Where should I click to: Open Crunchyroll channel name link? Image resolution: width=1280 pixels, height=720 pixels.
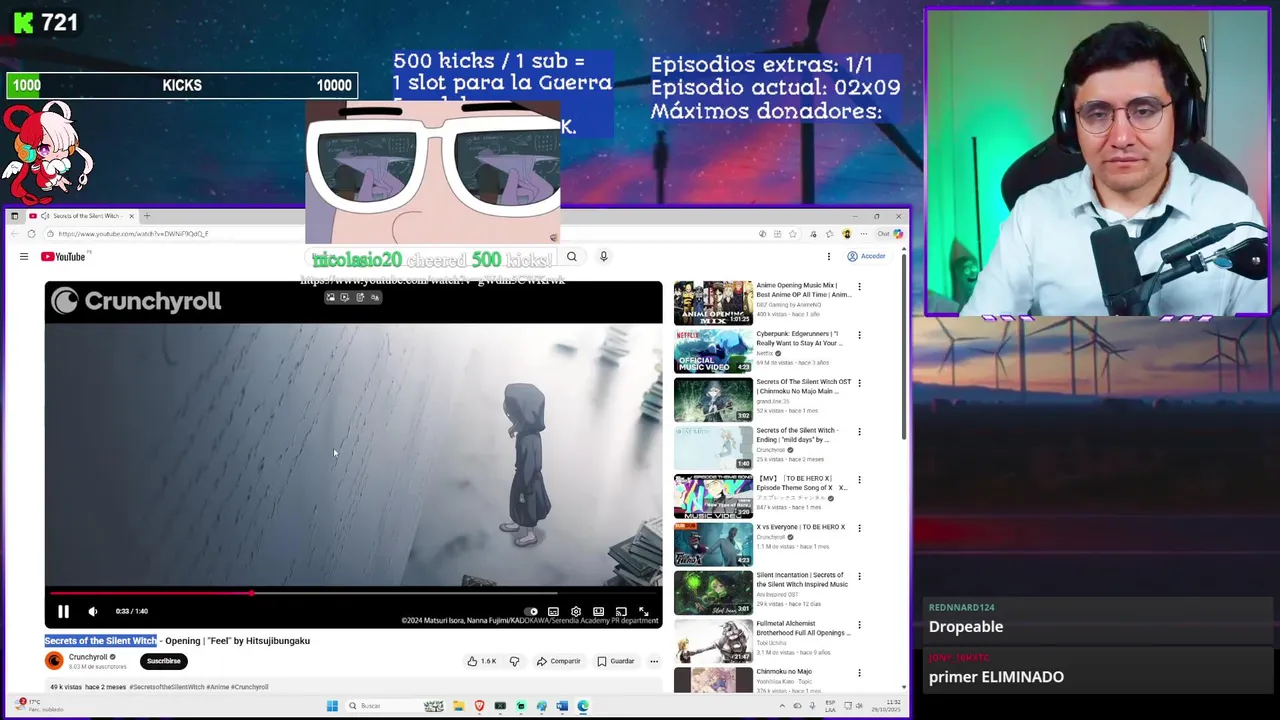tap(88, 657)
